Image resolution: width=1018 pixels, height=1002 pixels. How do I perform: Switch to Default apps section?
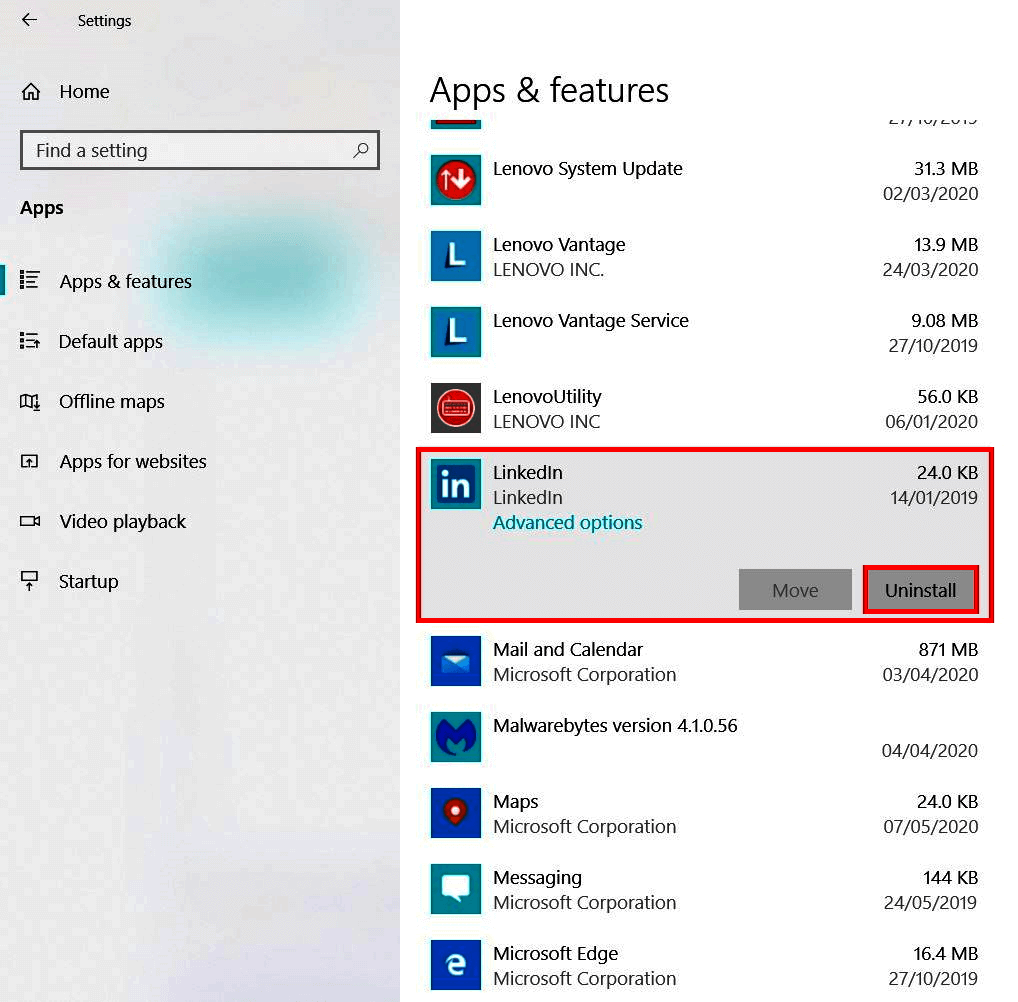click(112, 341)
